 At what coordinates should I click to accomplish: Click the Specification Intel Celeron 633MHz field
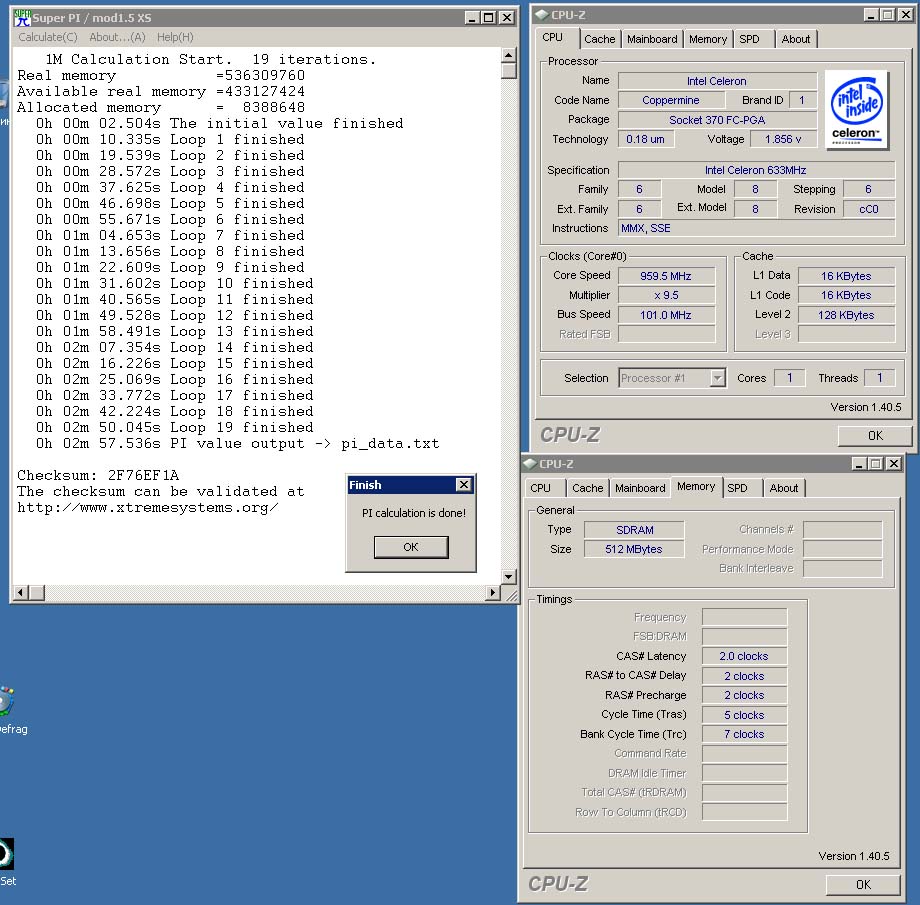tap(756, 170)
